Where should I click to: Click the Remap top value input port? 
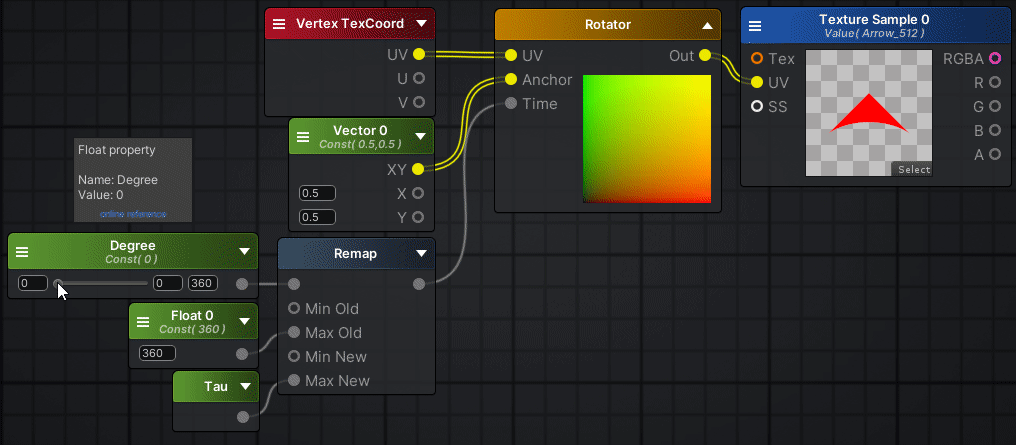[x=294, y=284]
